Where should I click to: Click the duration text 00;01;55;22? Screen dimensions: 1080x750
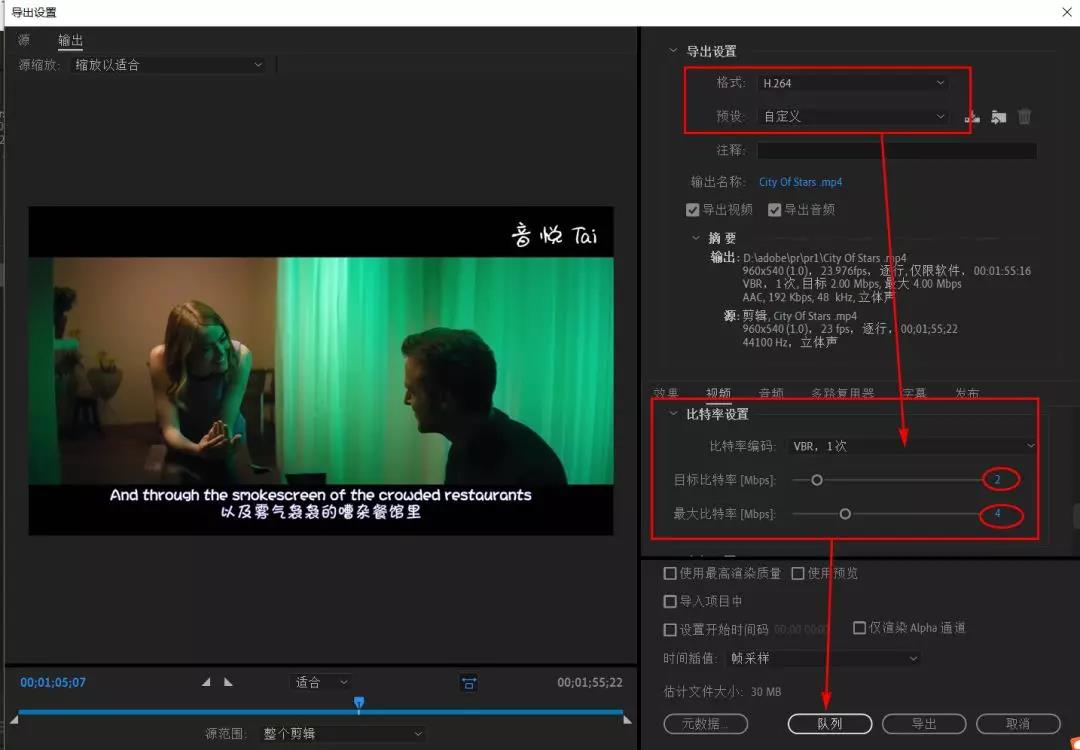click(590, 683)
